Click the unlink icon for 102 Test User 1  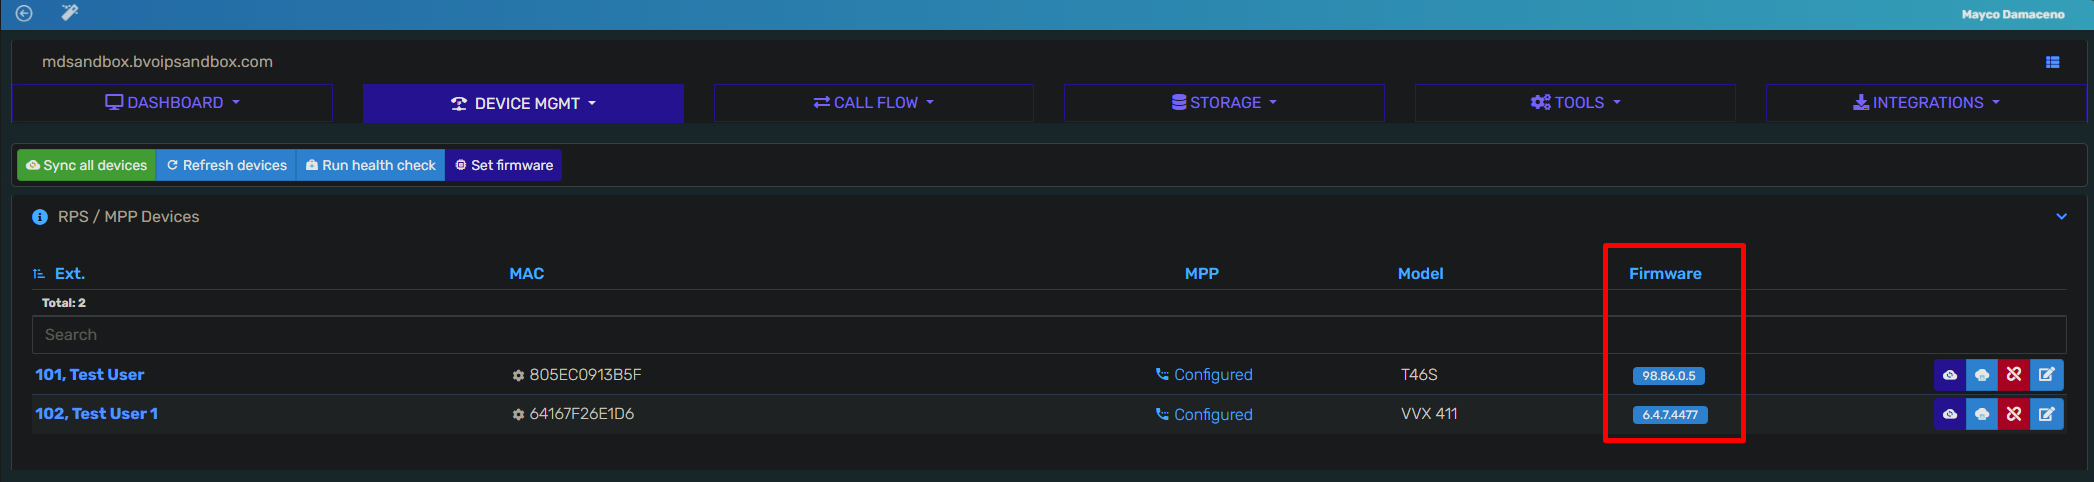click(x=2014, y=414)
